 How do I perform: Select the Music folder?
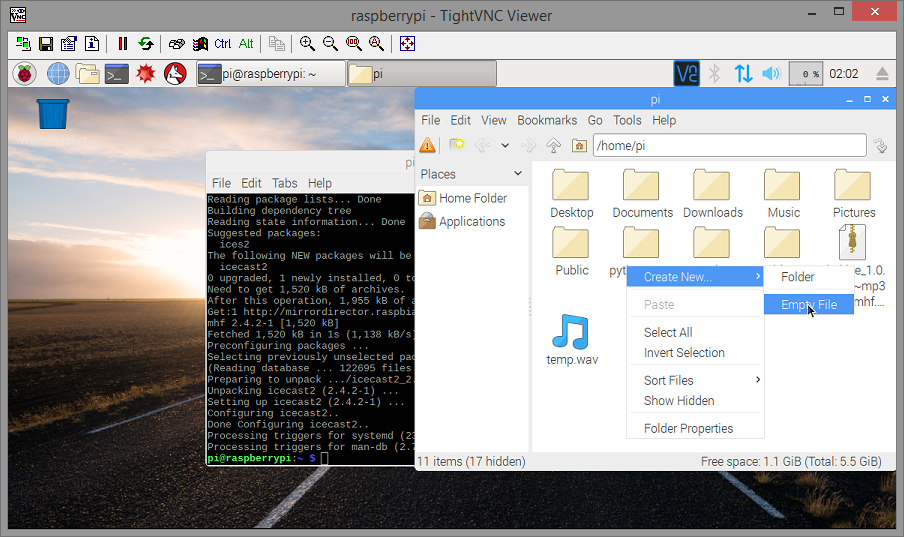784,194
